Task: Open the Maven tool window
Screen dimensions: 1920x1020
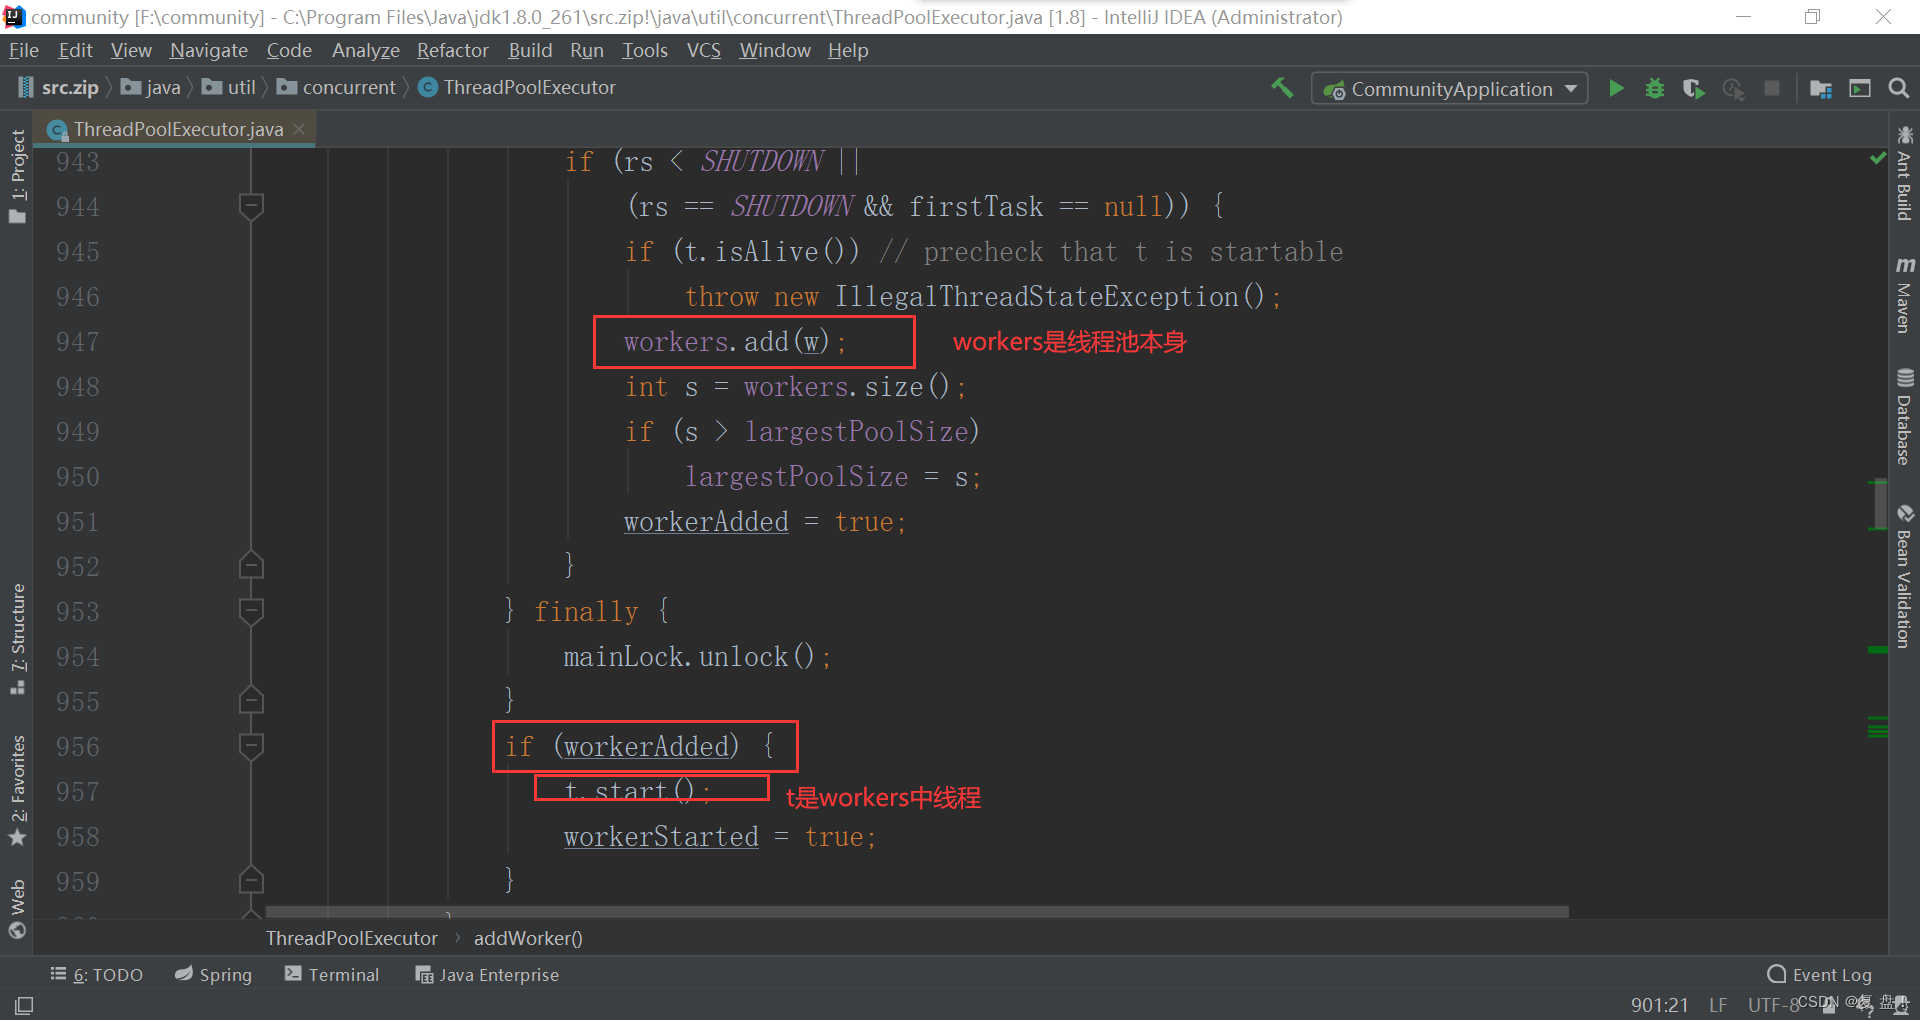Action: click(1904, 294)
